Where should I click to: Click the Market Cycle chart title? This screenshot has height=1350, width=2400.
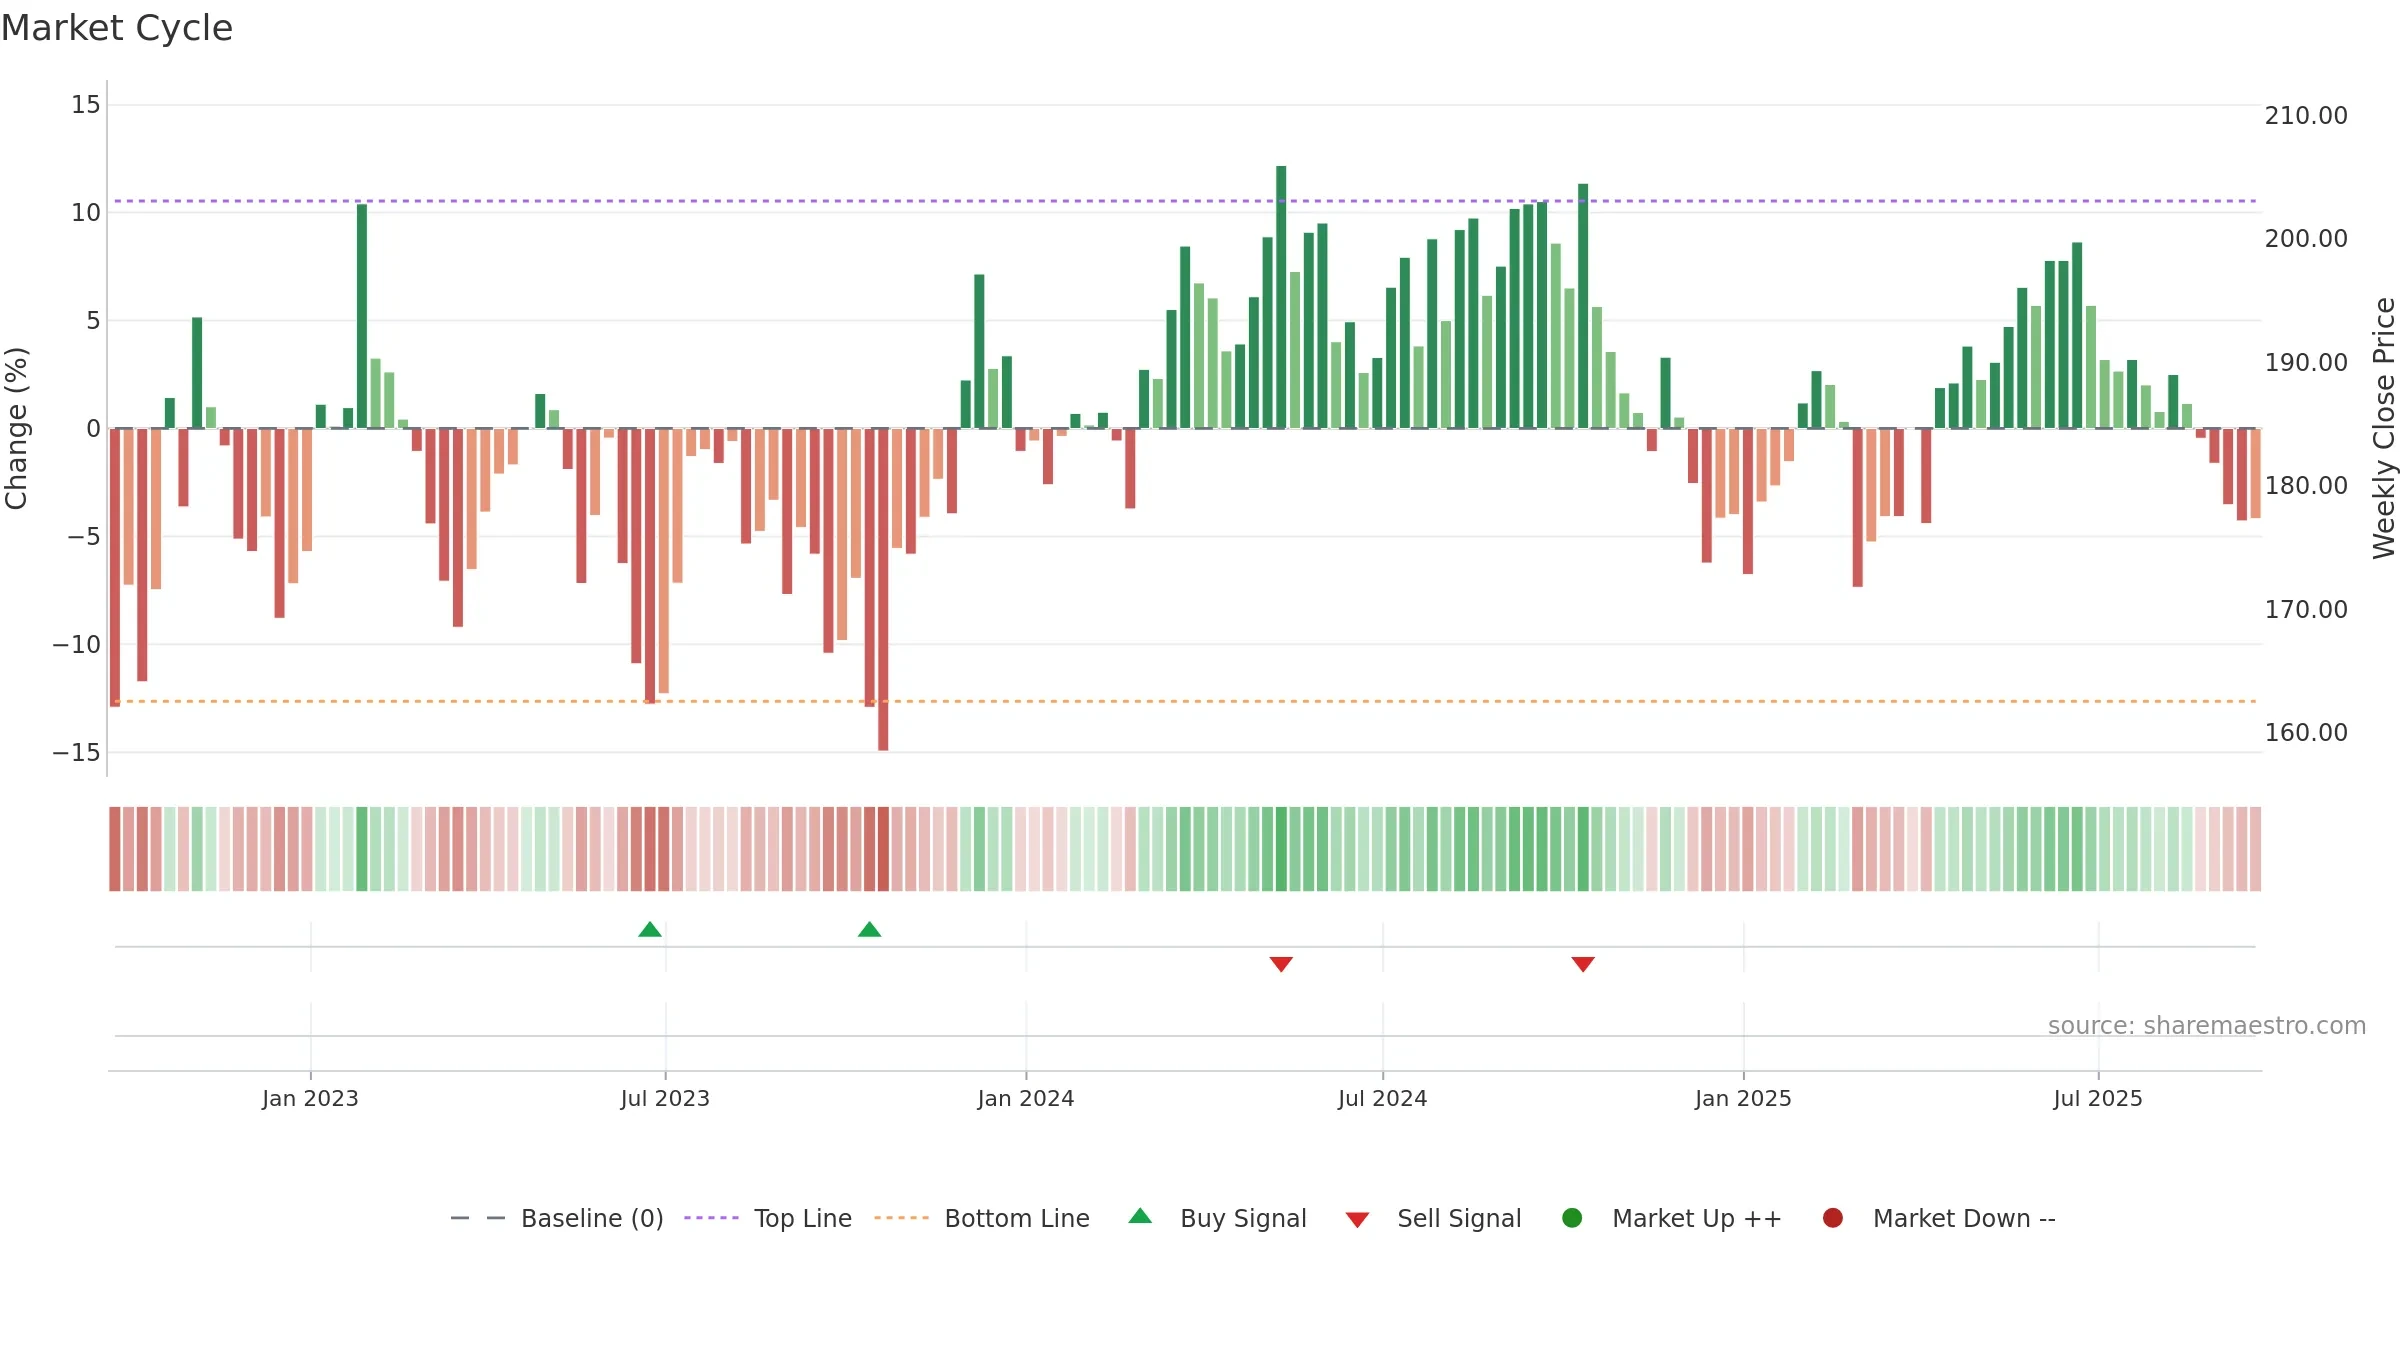coord(117,28)
